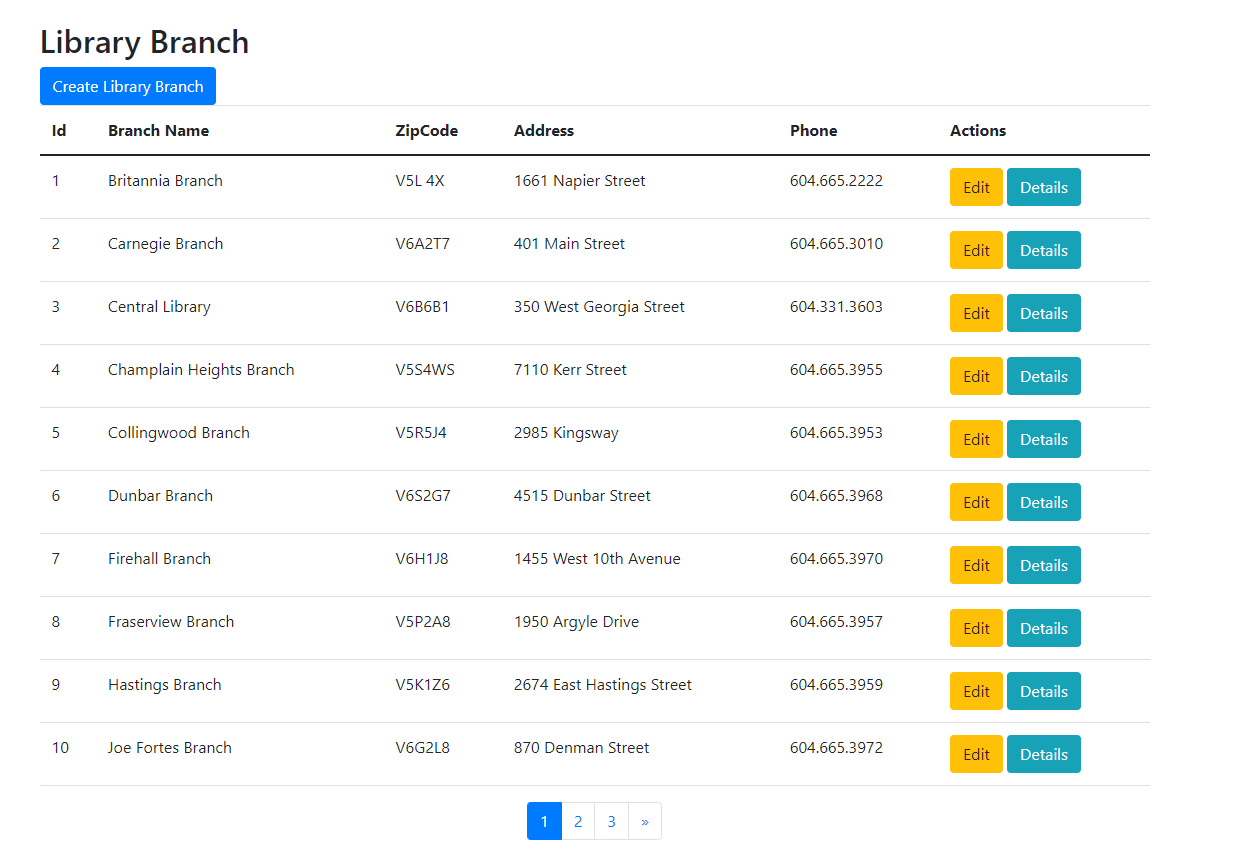View Details for Hastings Branch
This screenshot has width=1242, height=850.
pos(1043,691)
